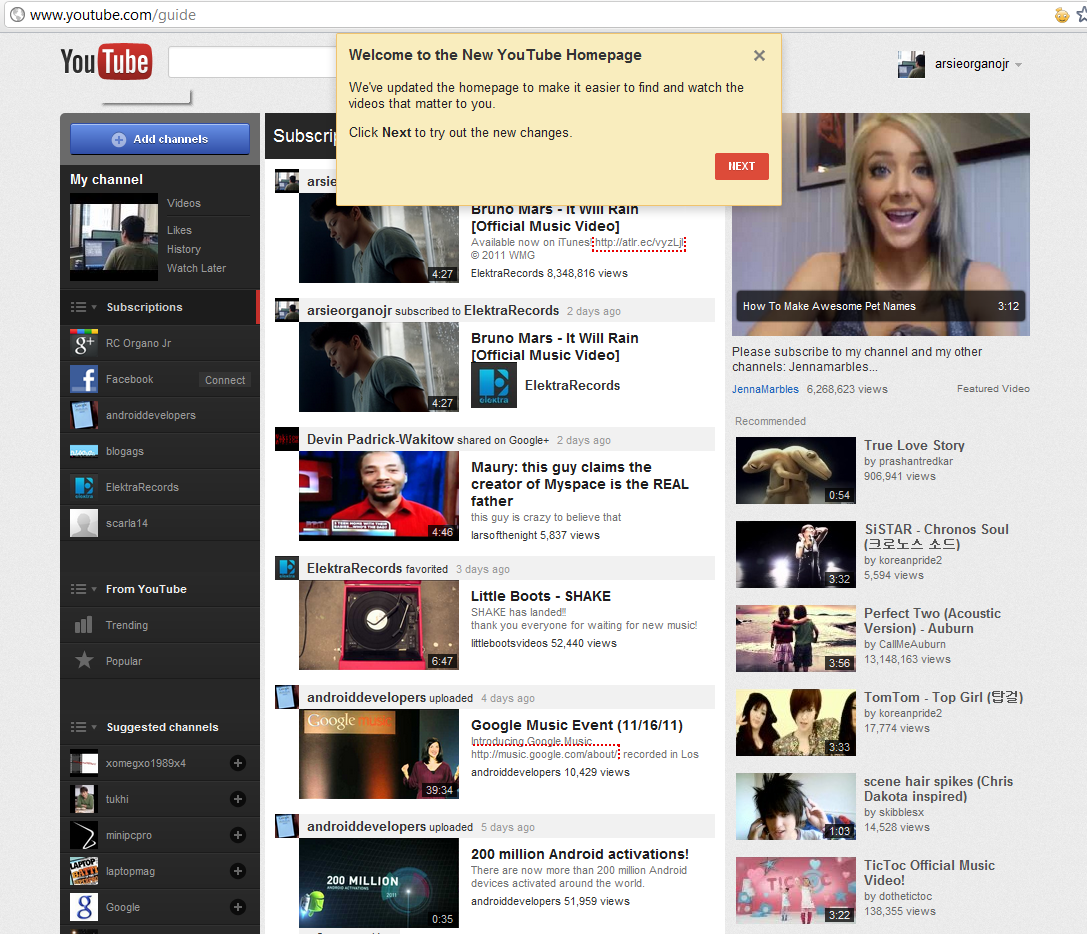Open the scarla14 avatar icon

click(x=84, y=524)
